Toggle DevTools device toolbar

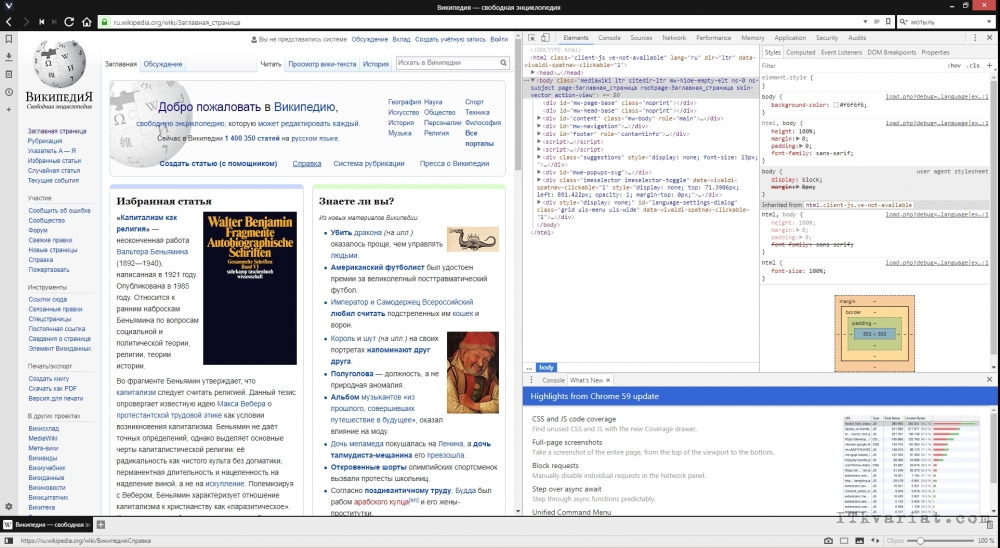pos(545,38)
